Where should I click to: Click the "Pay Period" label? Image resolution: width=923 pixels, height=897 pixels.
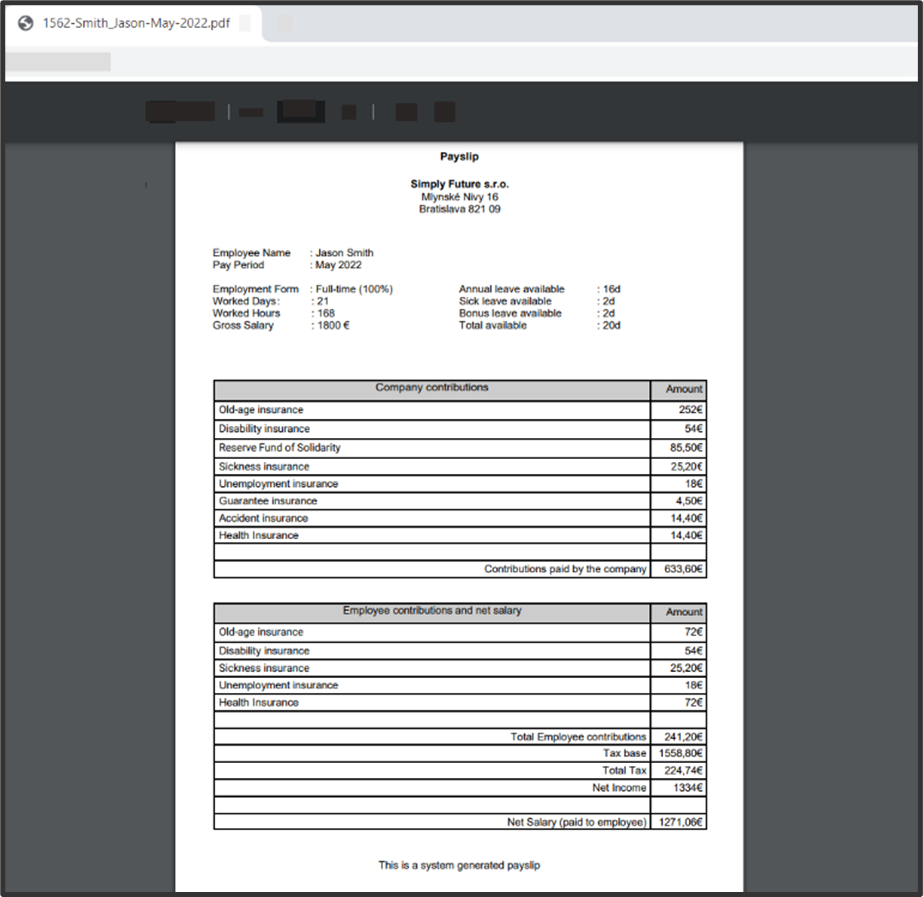click(x=238, y=265)
